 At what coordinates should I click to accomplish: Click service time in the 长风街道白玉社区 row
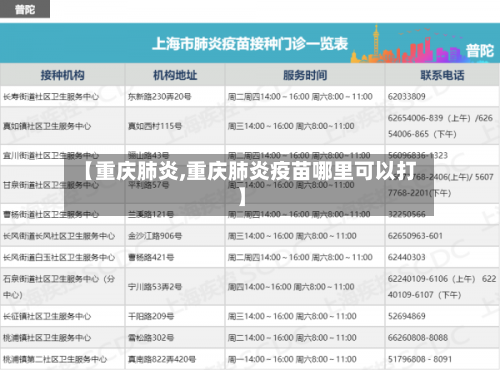(x=300, y=257)
